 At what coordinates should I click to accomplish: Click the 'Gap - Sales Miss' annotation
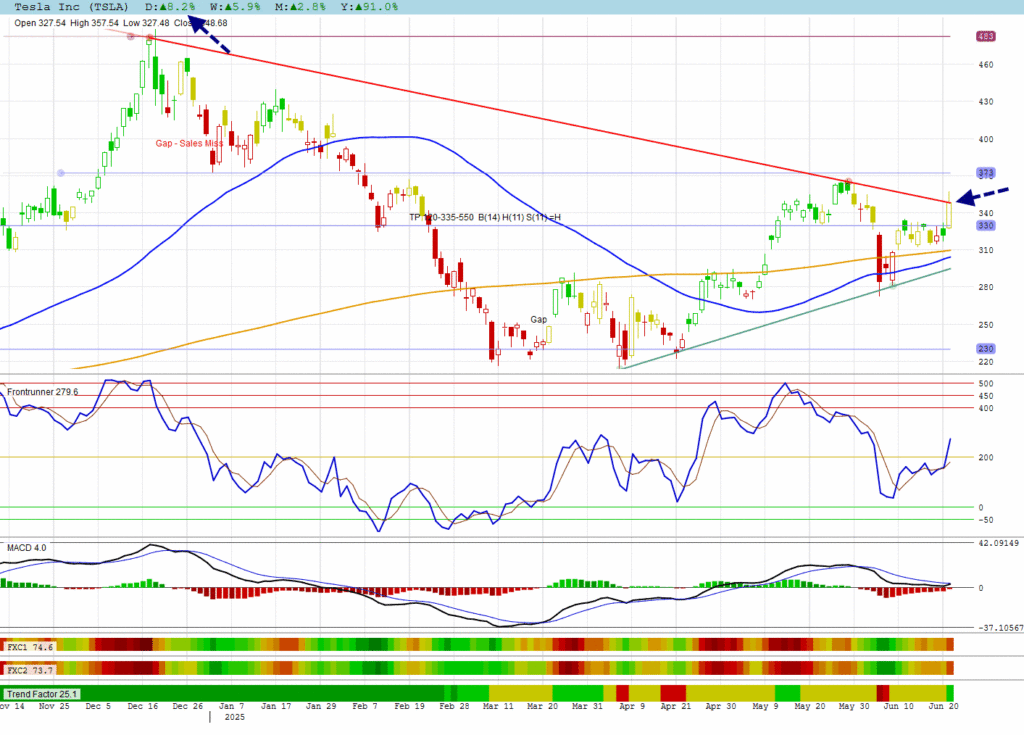coord(189,143)
